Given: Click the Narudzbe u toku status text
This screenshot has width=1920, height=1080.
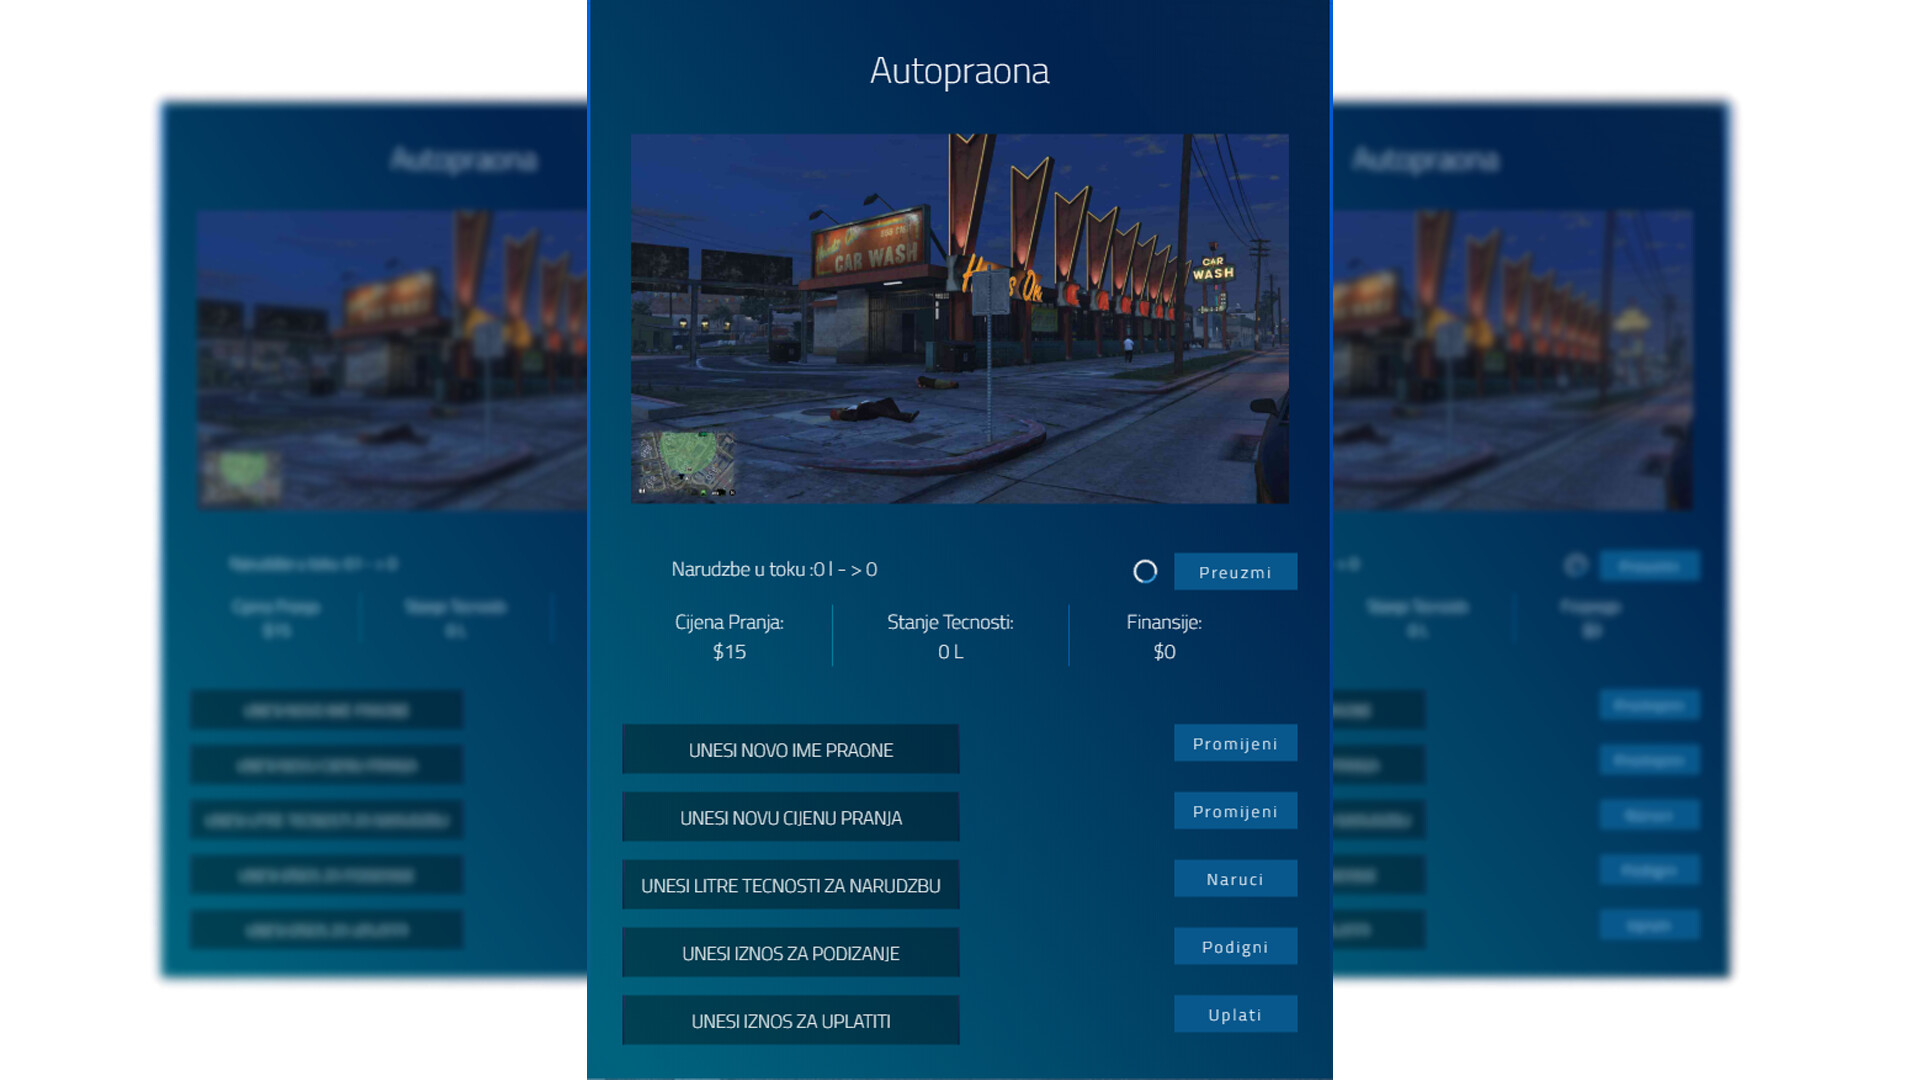Looking at the screenshot, I should pos(774,570).
